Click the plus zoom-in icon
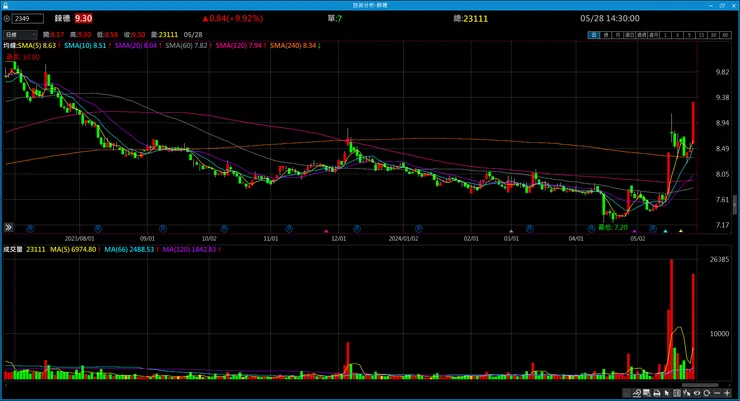Image resolution: width=740 pixels, height=401 pixels. pos(727,393)
